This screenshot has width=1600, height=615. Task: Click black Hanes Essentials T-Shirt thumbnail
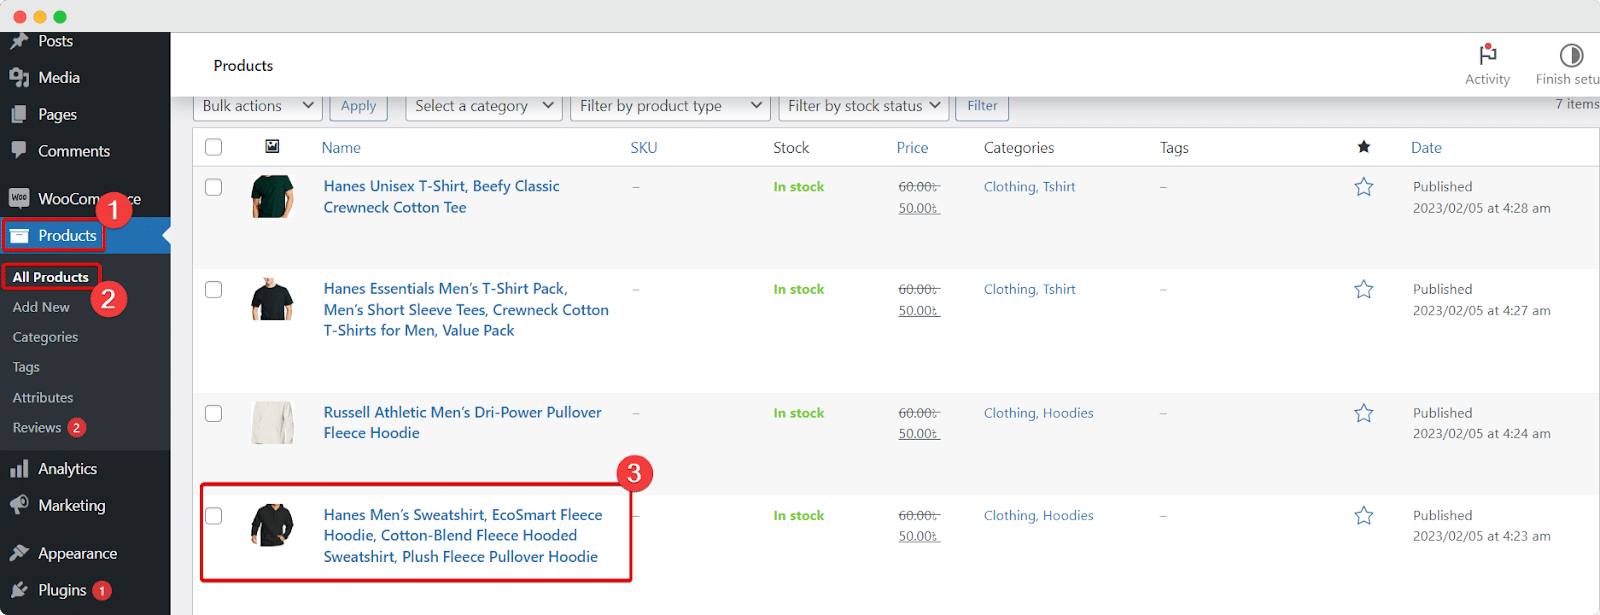pos(272,299)
